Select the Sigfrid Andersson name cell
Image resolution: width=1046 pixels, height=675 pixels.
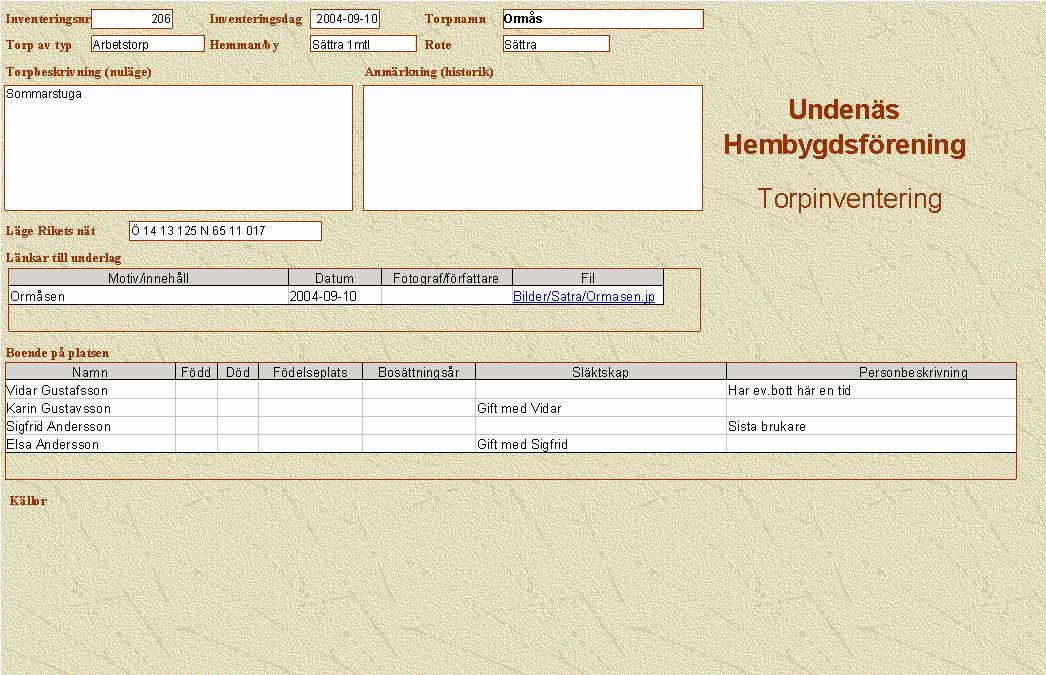(x=91, y=427)
